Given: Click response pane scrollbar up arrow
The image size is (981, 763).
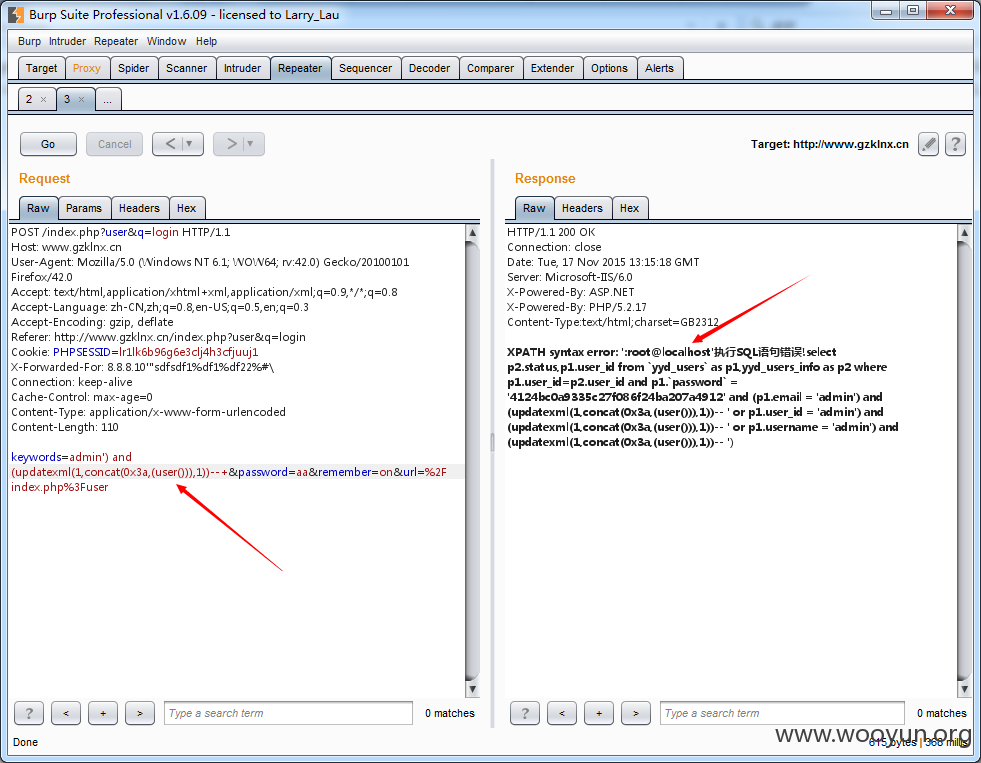Looking at the screenshot, I should (965, 233).
